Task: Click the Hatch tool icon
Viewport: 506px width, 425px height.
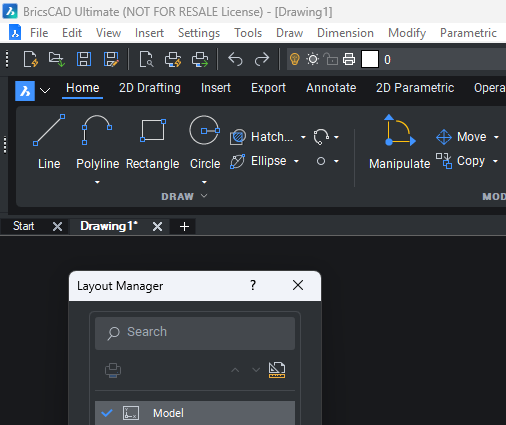Action: pyautogui.click(x=238, y=137)
